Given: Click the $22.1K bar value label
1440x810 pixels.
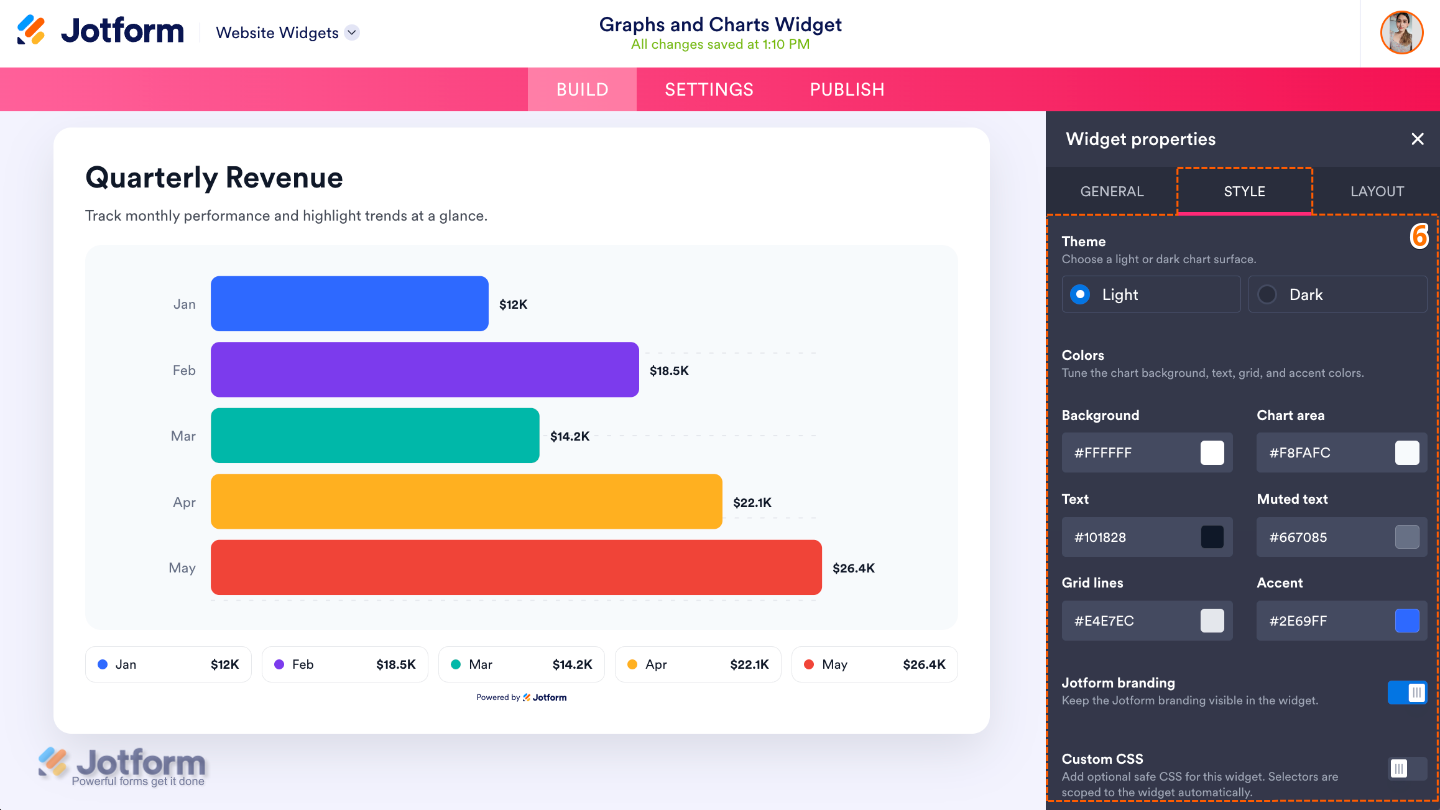Looking at the screenshot, I should click(x=752, y=502).
